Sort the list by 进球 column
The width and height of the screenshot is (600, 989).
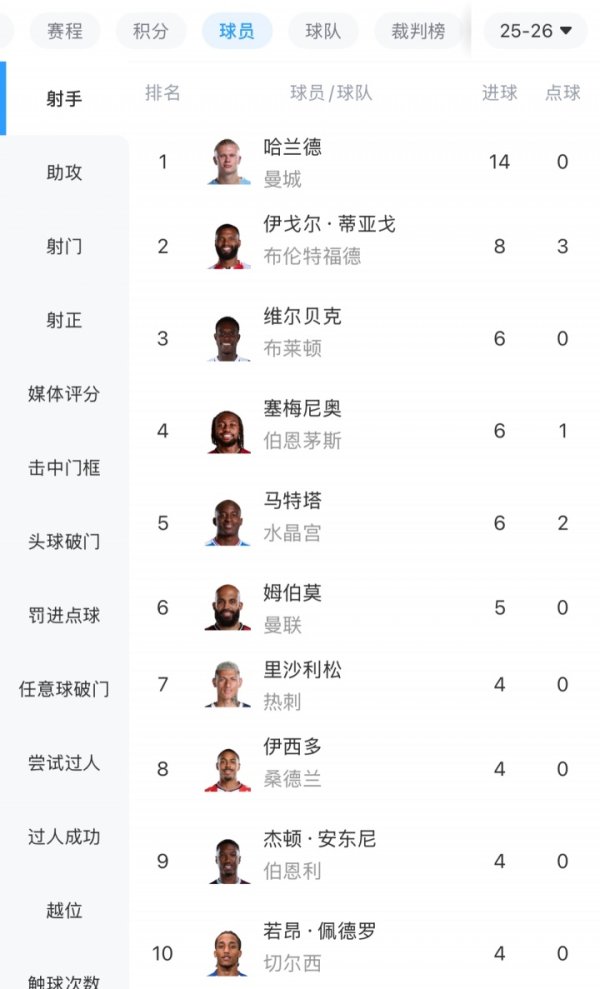pyautogui.click(x=498, y=93)
